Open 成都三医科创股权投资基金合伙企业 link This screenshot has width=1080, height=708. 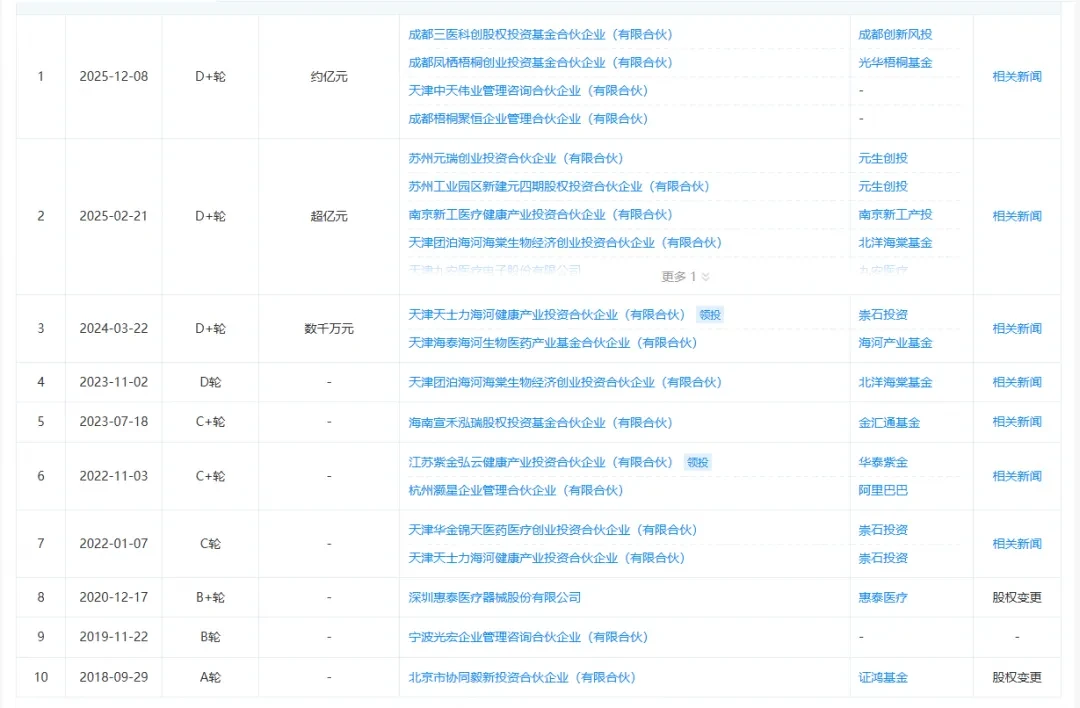click(x=540, y=34)
